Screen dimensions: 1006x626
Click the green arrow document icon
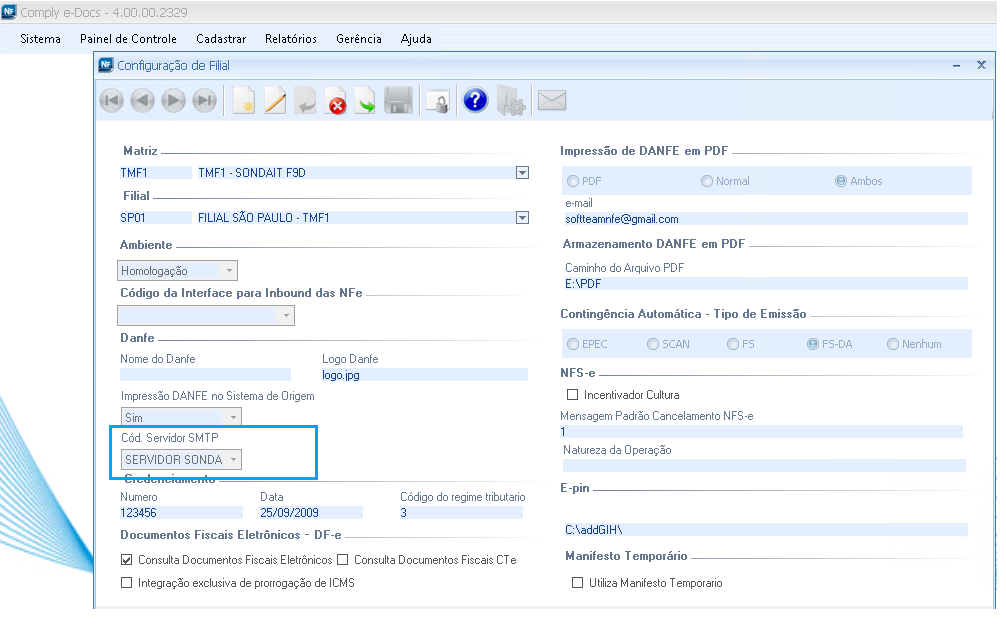pos(366,100)
